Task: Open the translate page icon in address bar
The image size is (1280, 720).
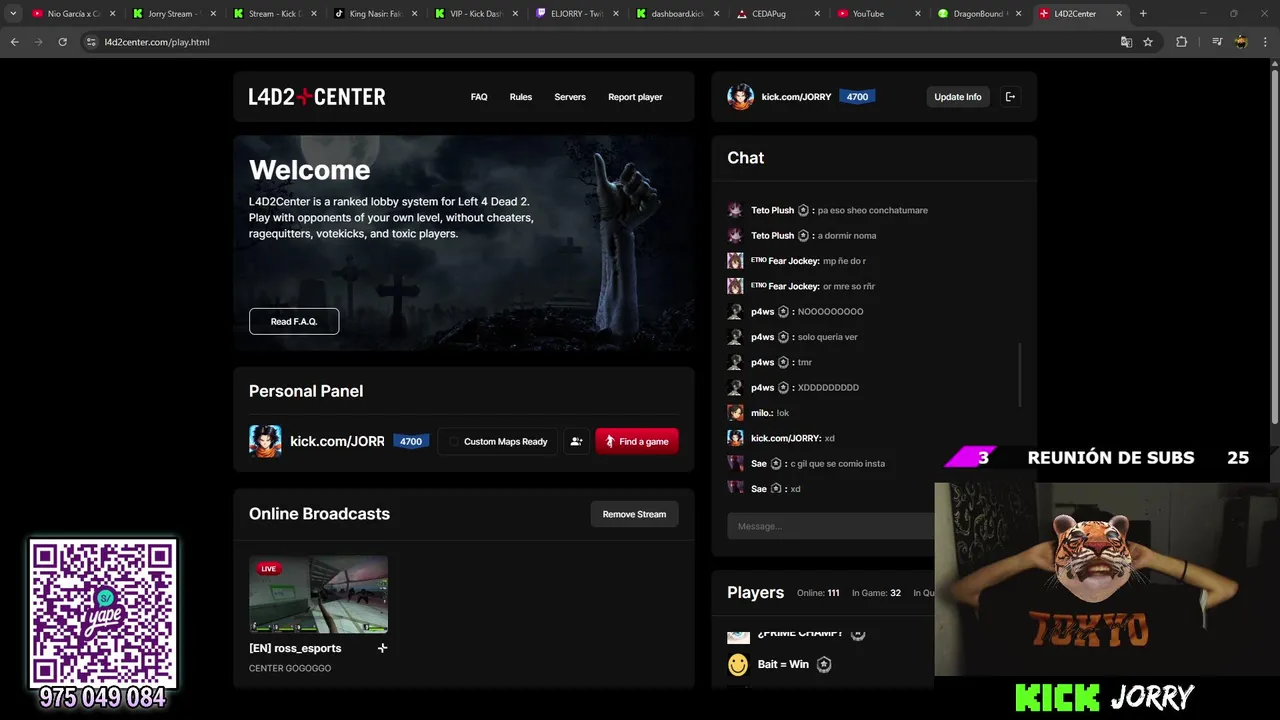Action: click(1126, 42)
